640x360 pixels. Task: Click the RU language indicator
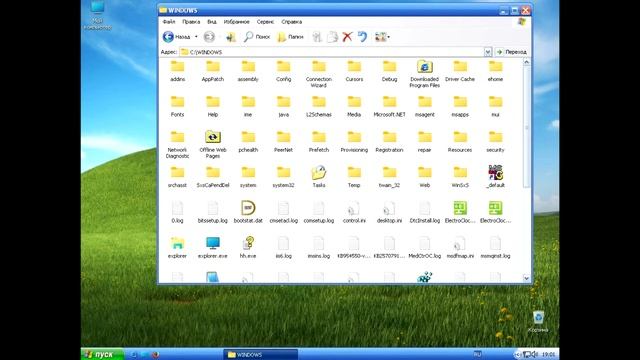(477, 354)
